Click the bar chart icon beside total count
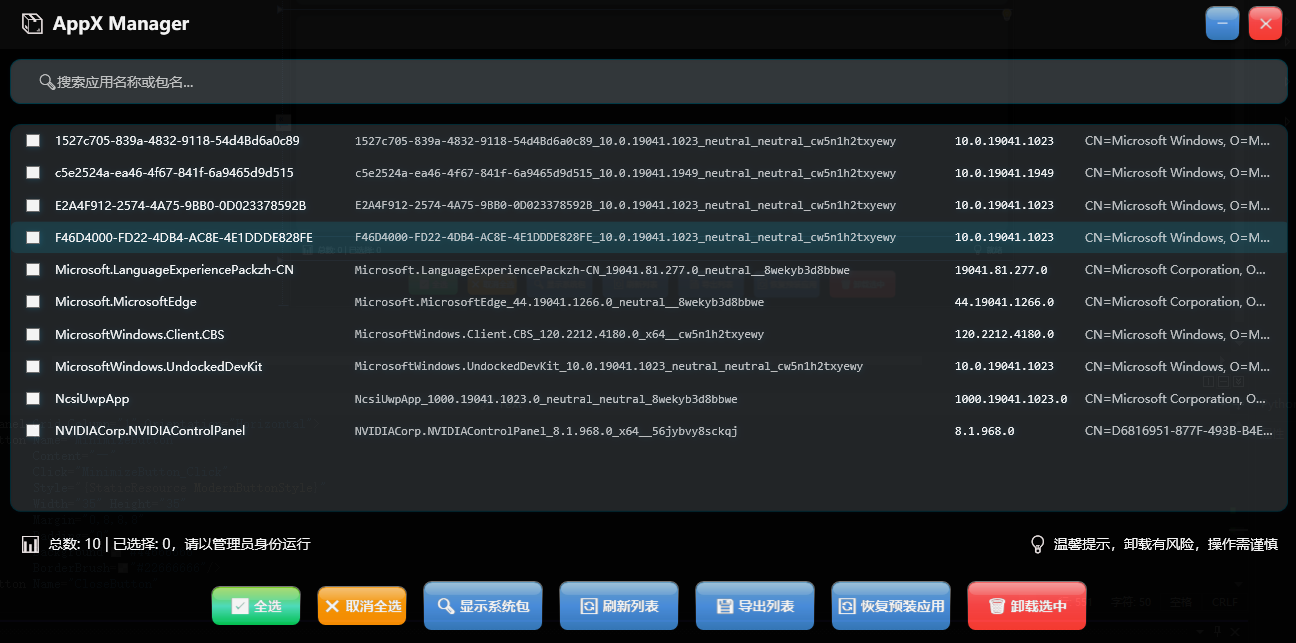The image size is (1296, 643). [30, 545]
